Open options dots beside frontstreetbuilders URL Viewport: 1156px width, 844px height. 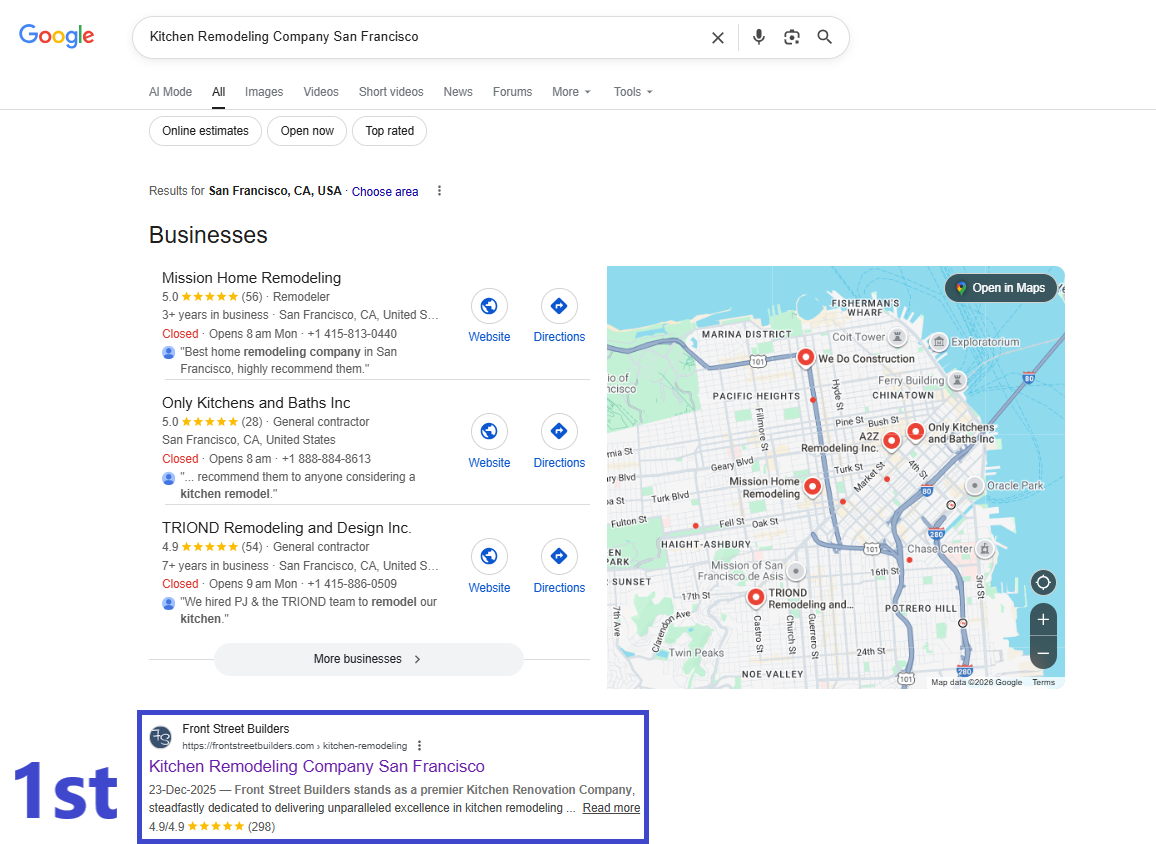(x=419, y=745)
